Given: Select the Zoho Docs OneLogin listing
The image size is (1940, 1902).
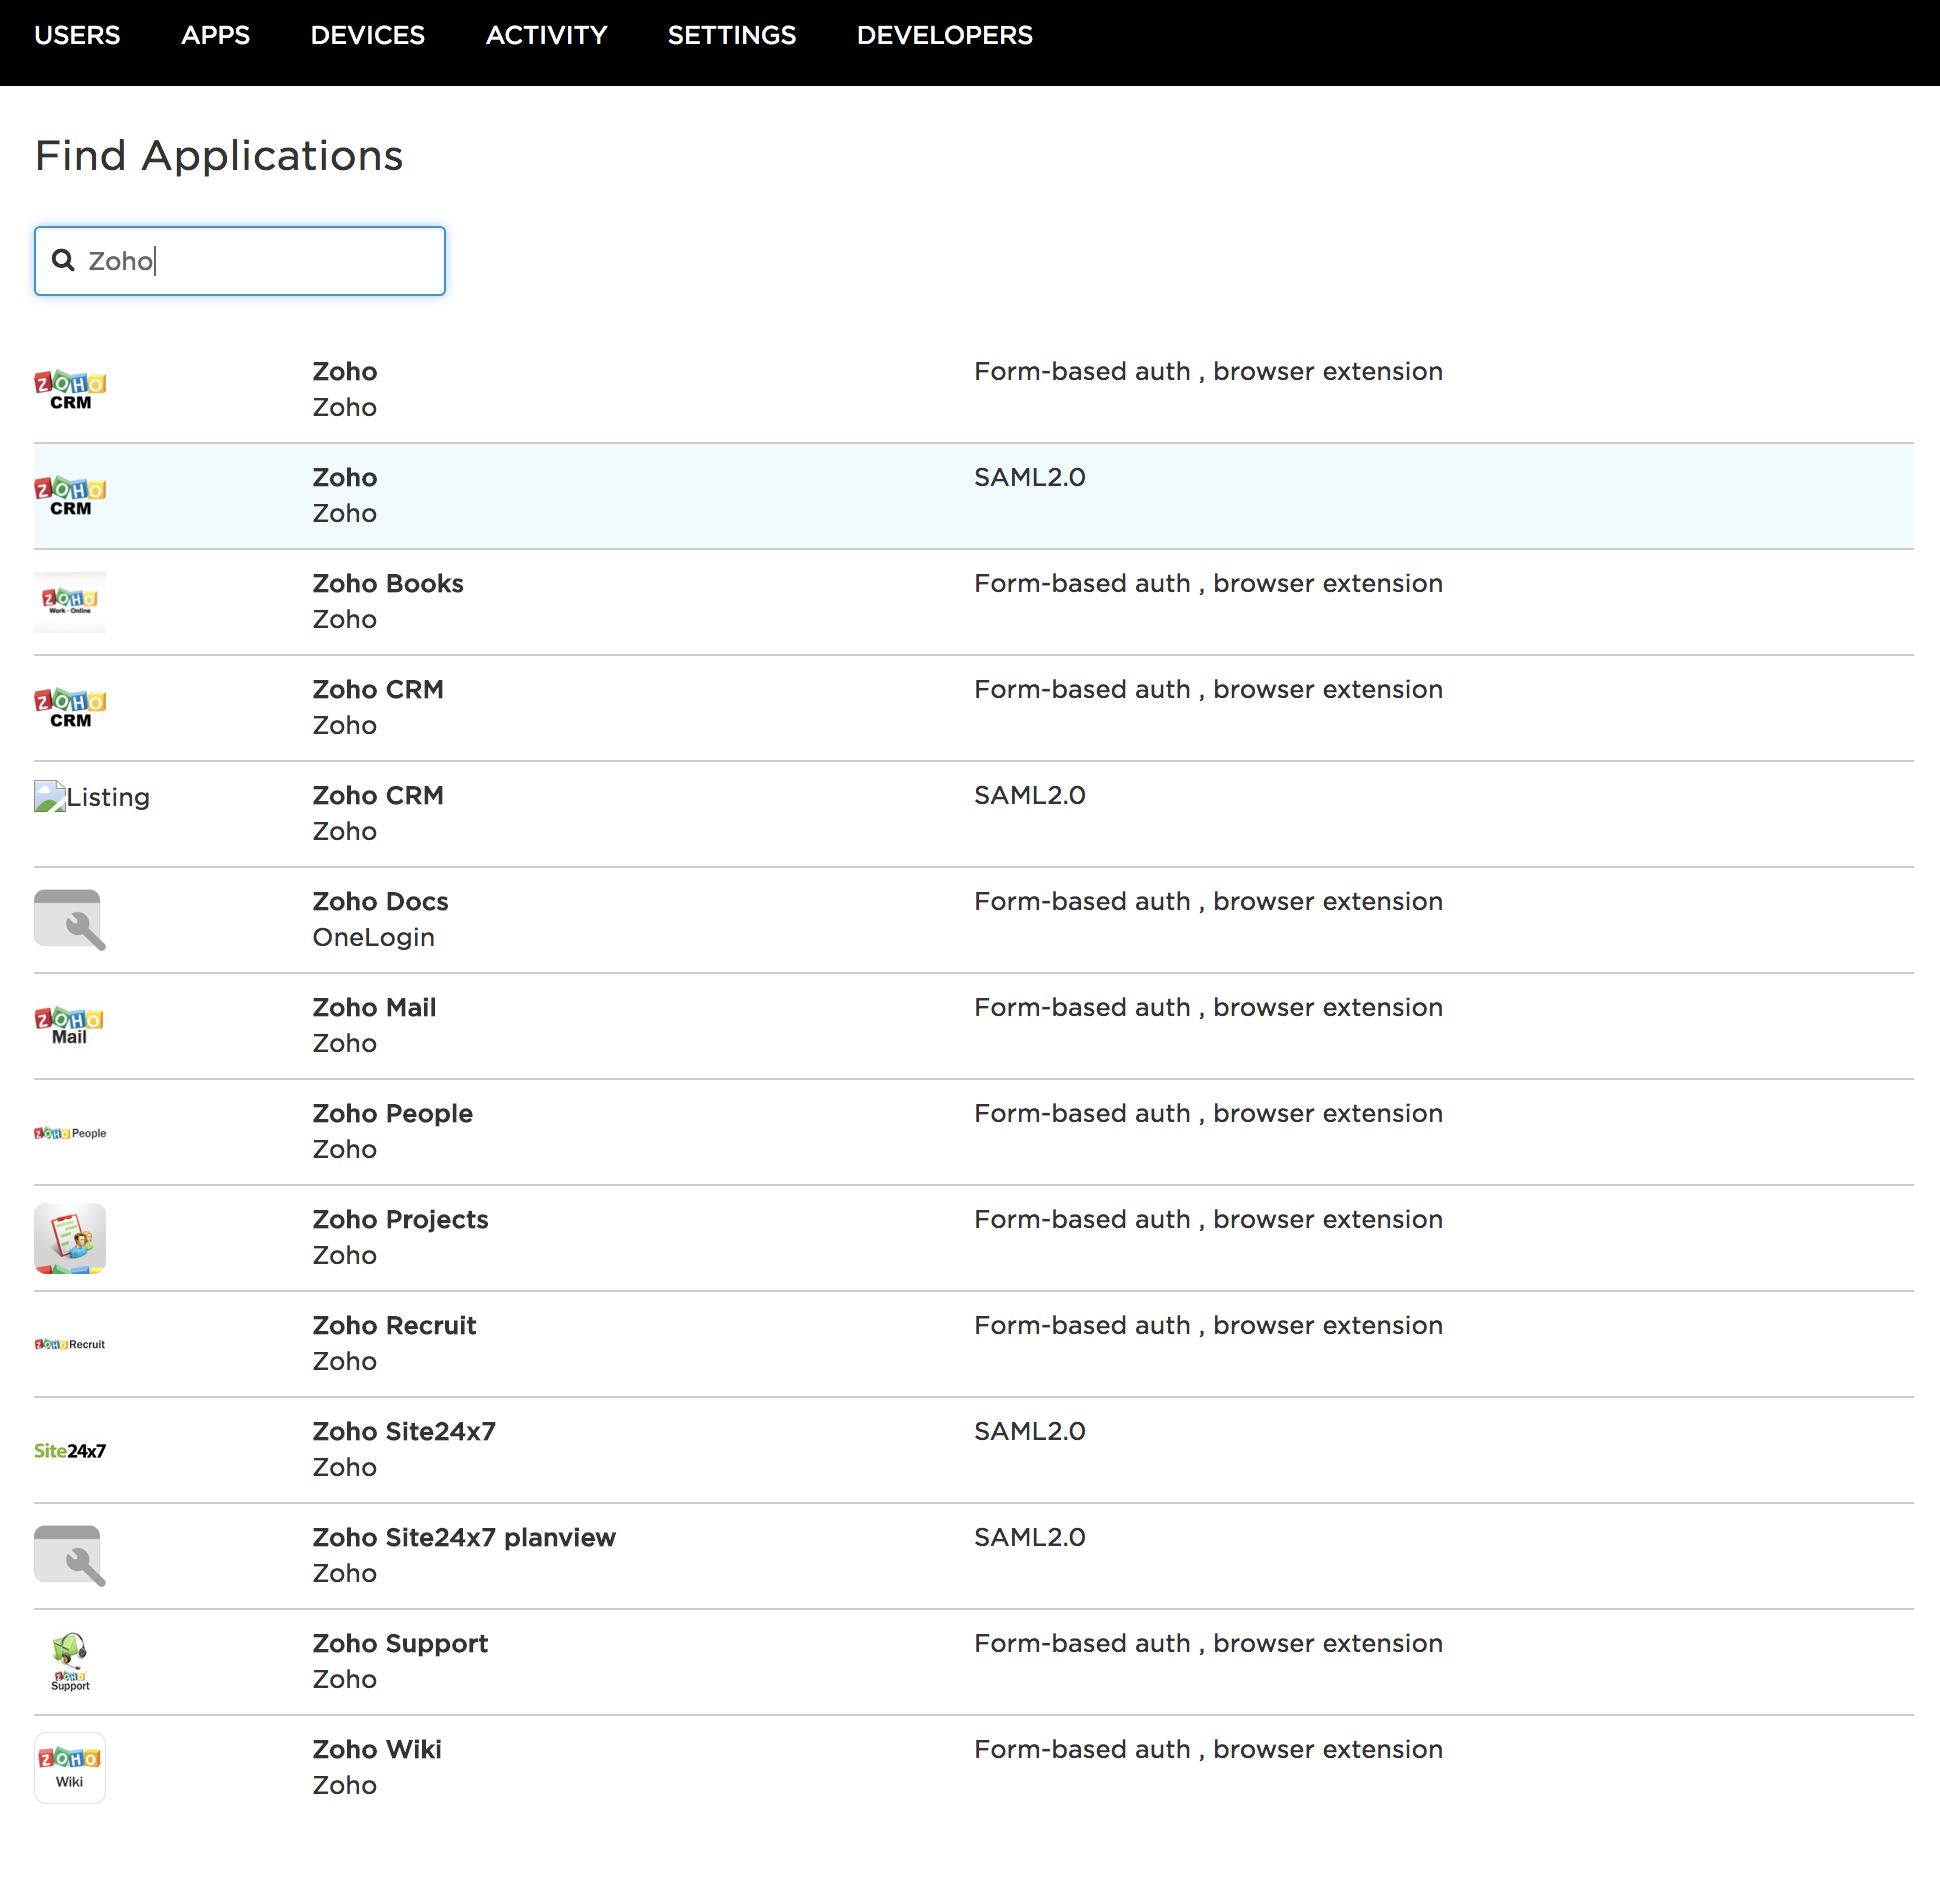Looking at the screenshot, I should (379, 901).
